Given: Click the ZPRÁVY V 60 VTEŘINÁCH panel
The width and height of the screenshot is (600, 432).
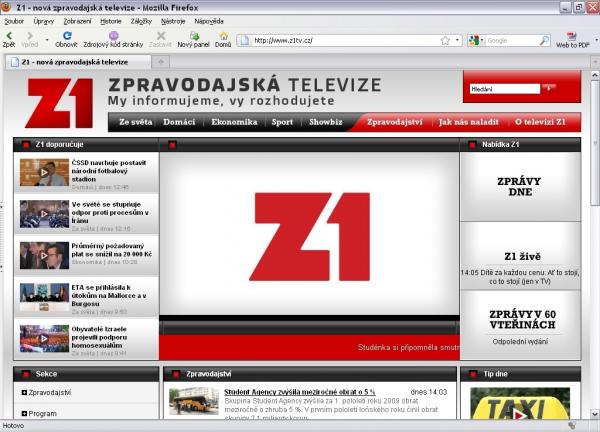Looking at the screenshot, I should pyautogui.click(x=520, y=325).
